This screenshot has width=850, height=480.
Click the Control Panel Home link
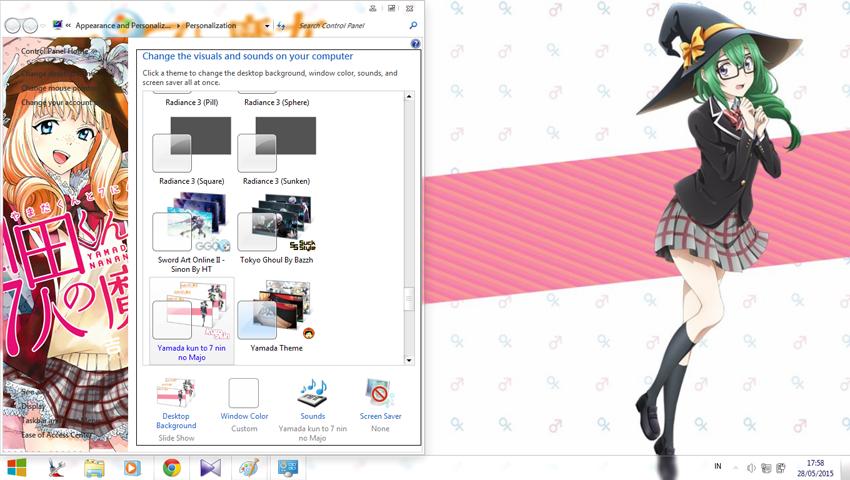pyautogui.click(x=54, y=51)
